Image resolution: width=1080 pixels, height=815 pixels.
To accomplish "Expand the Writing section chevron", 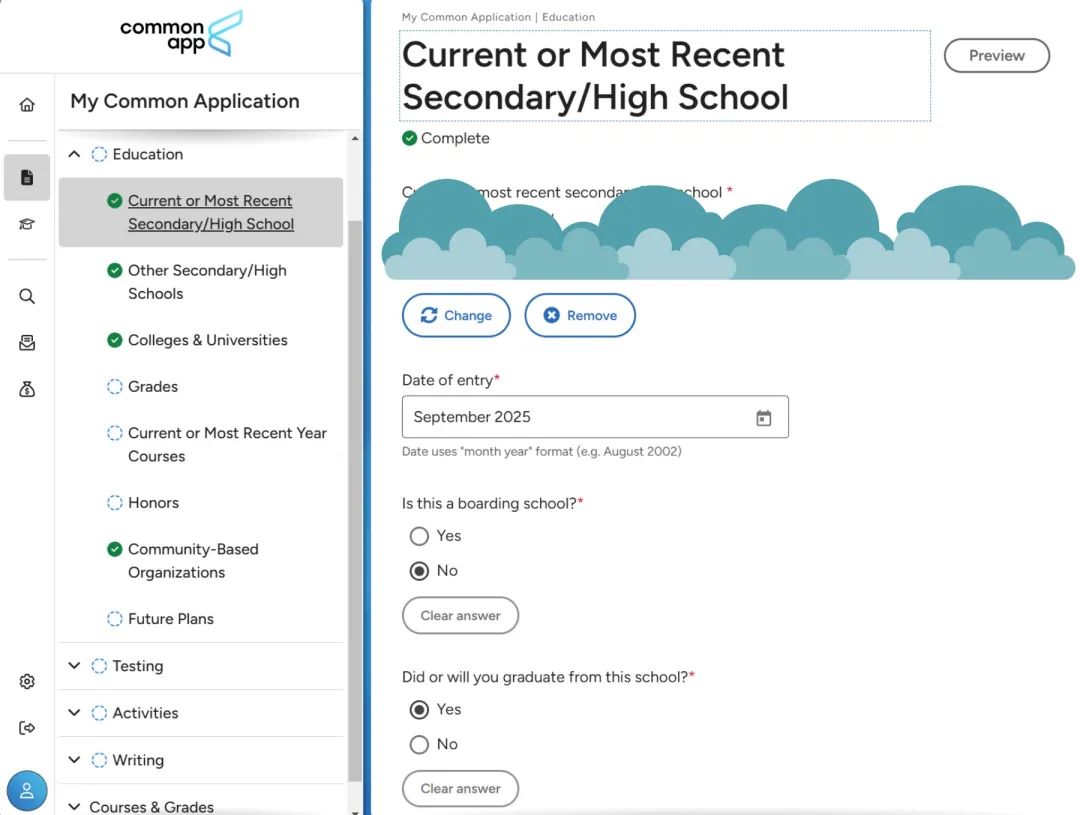I will tap(74, 760).
